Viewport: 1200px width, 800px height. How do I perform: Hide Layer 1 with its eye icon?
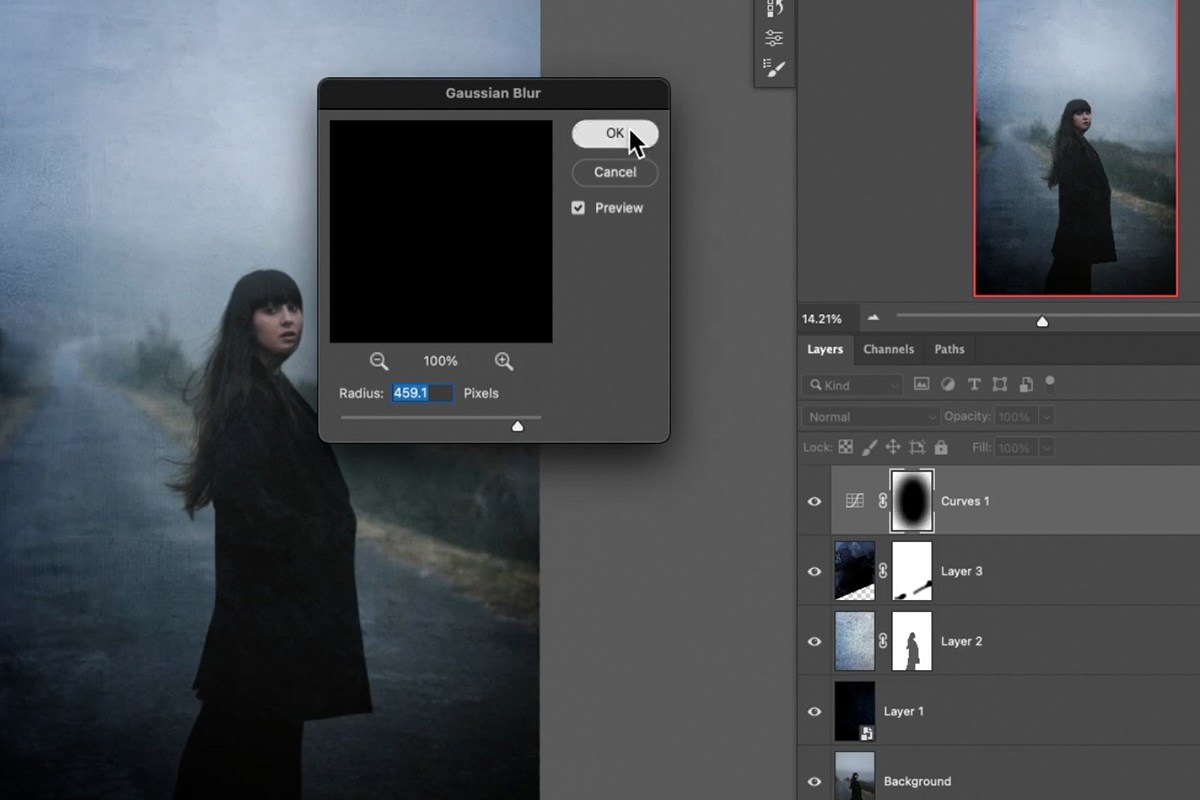pos(815,711)
